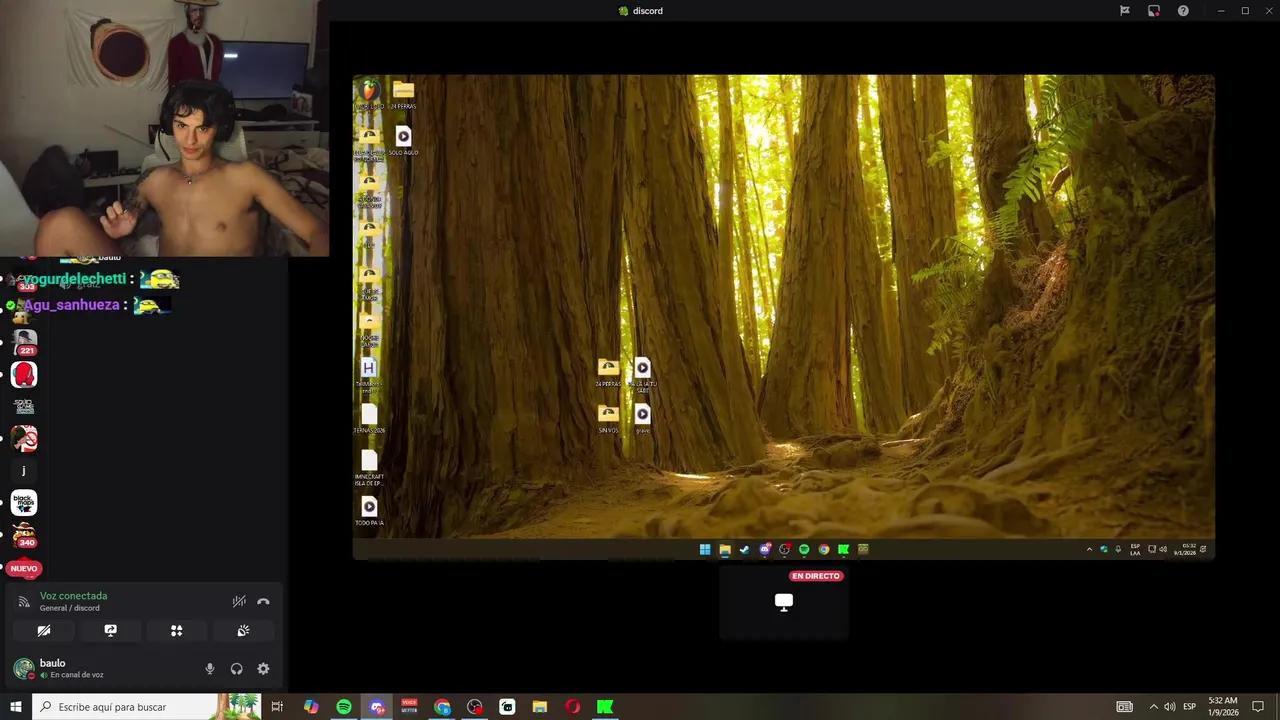Deafen audio with the headphones icon
Screen dimensions: 1280x720
236,669
